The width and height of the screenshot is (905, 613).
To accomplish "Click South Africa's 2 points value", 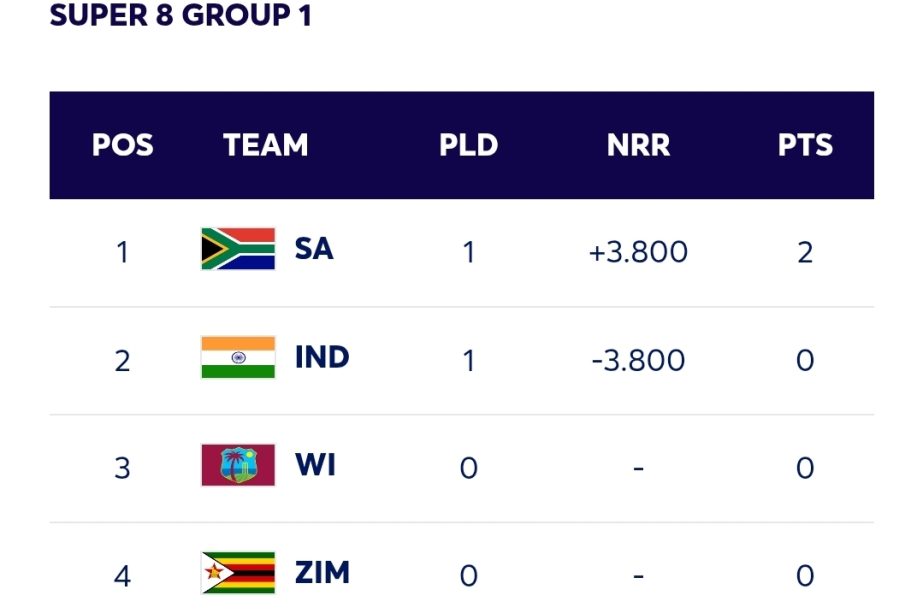I will (x=805, y=251).
